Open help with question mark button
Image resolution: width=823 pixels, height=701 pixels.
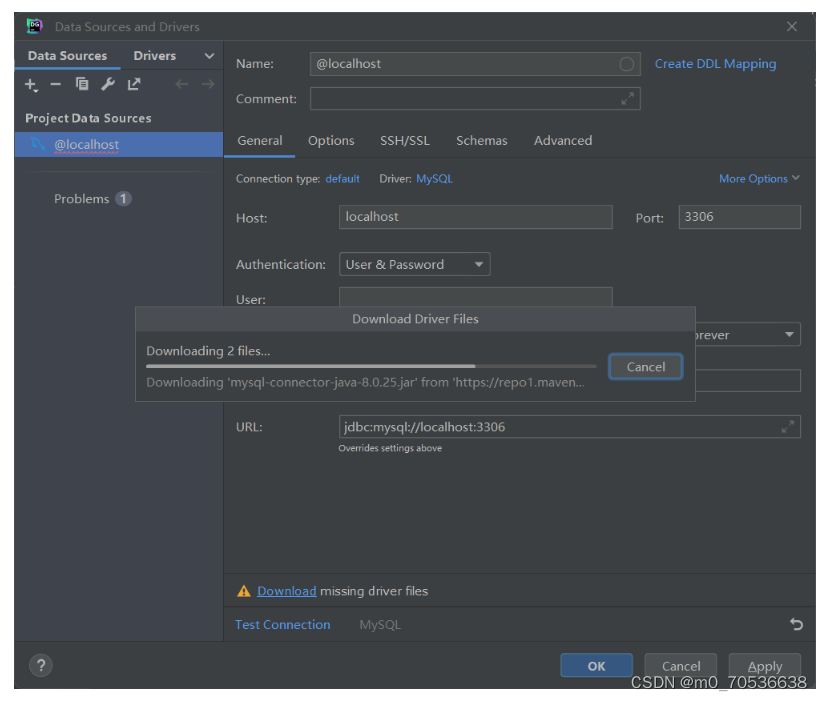40,665
